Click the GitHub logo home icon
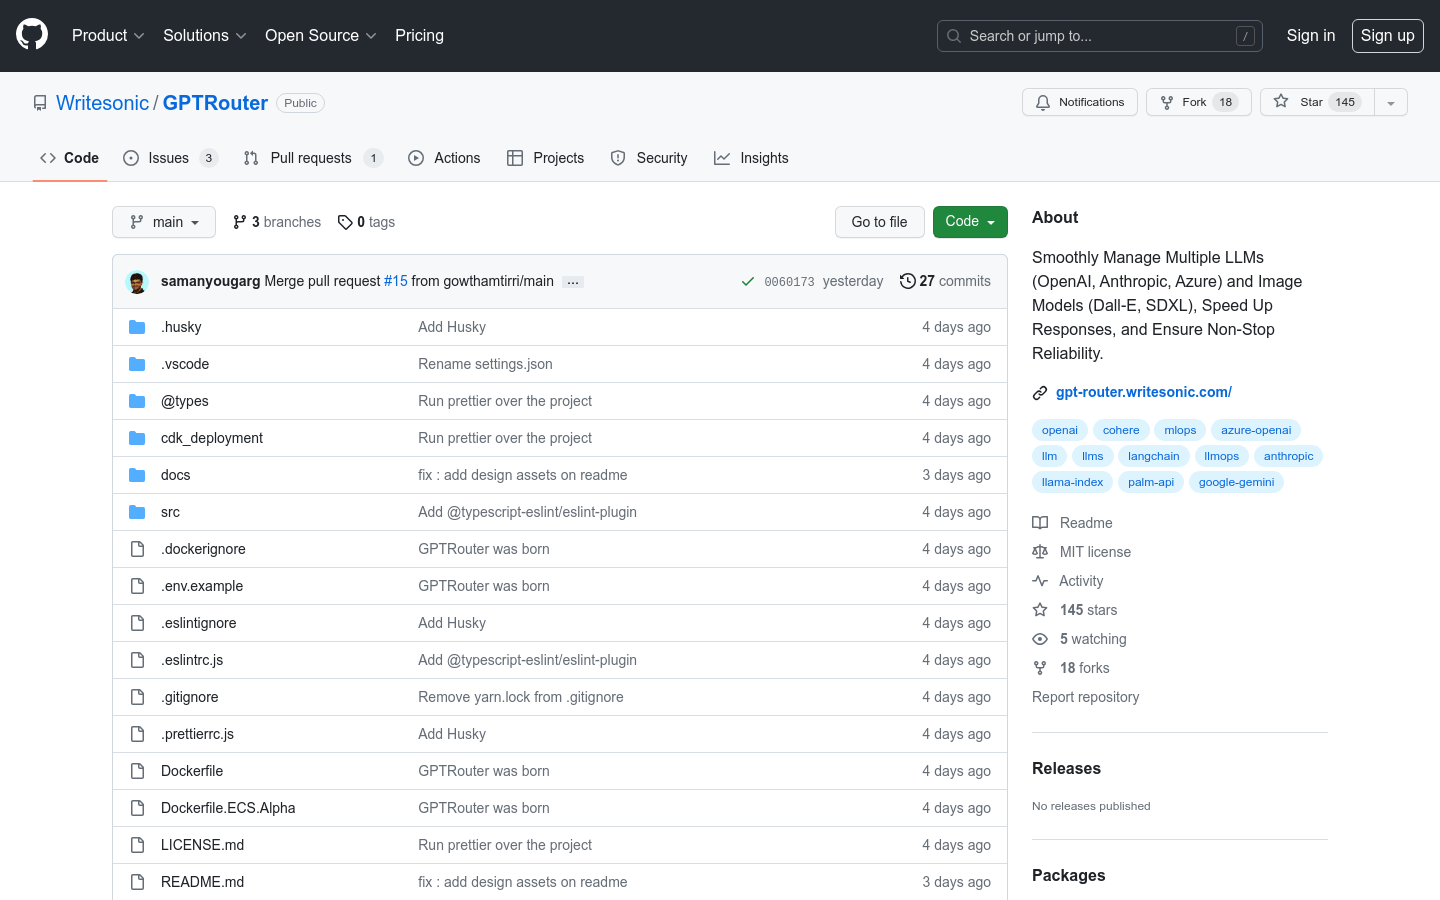The image size is (1440, 900). pos(32,35)
